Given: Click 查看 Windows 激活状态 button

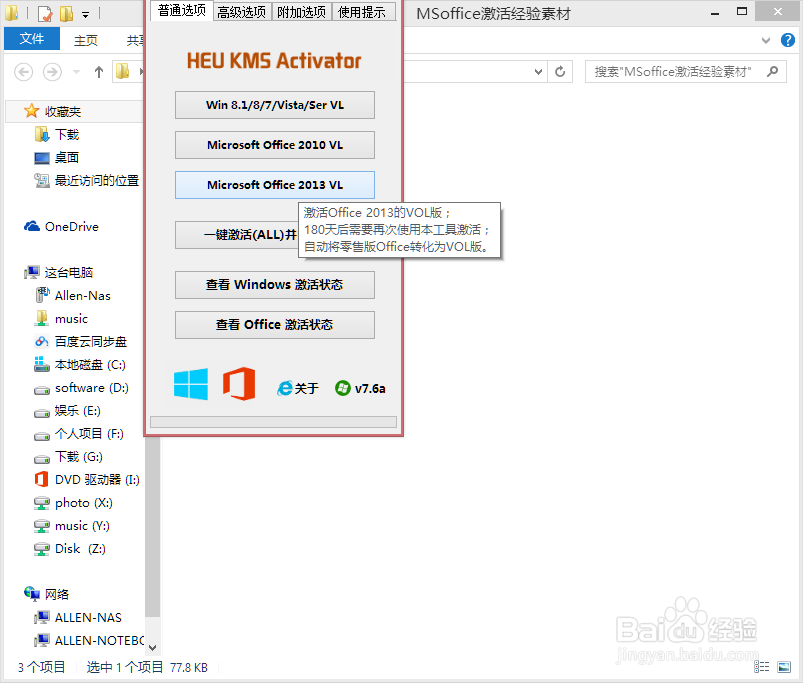Looking at the screenshot, I should [274, 285].
